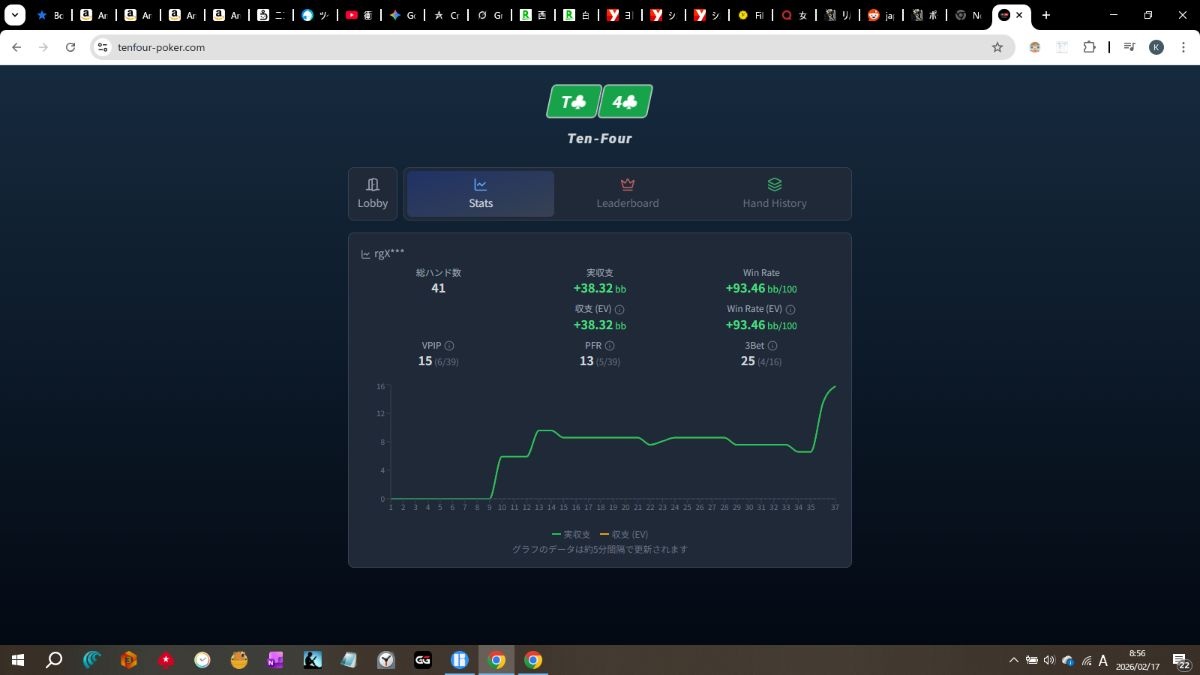1200x675 pixels.
Task: Toggle 収支 (EV) series in chart legend
Action: coord(623,535)
